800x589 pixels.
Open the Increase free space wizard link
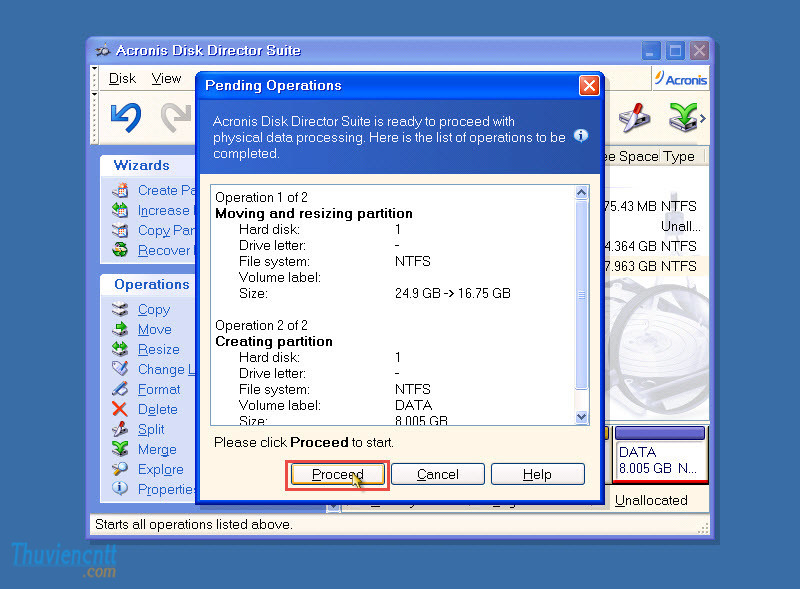[x=166, y=210]
